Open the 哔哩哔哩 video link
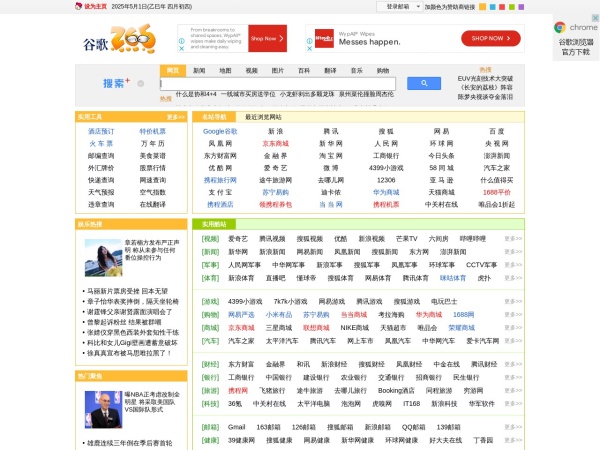600x450 pixels. pyautogui.click(x=473, y=239)
